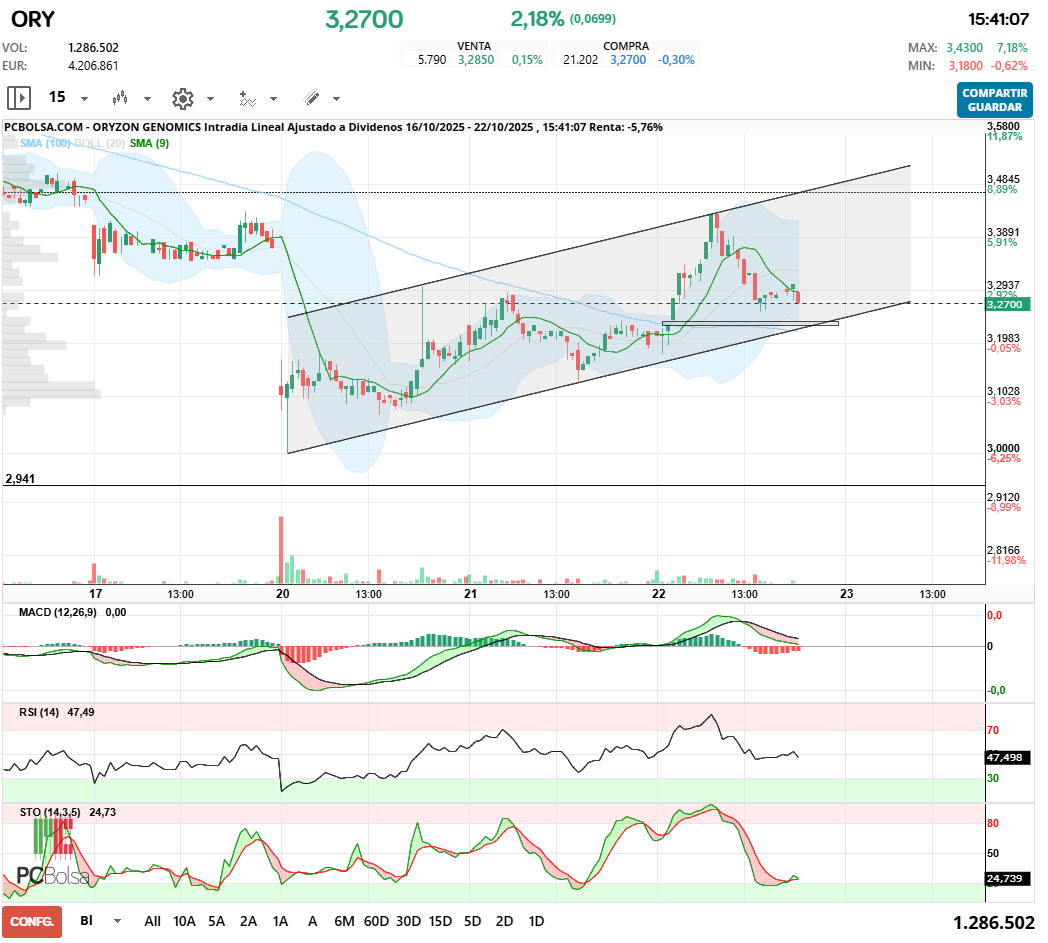Click the date label 17 on time axis

[x=96, y=593]
